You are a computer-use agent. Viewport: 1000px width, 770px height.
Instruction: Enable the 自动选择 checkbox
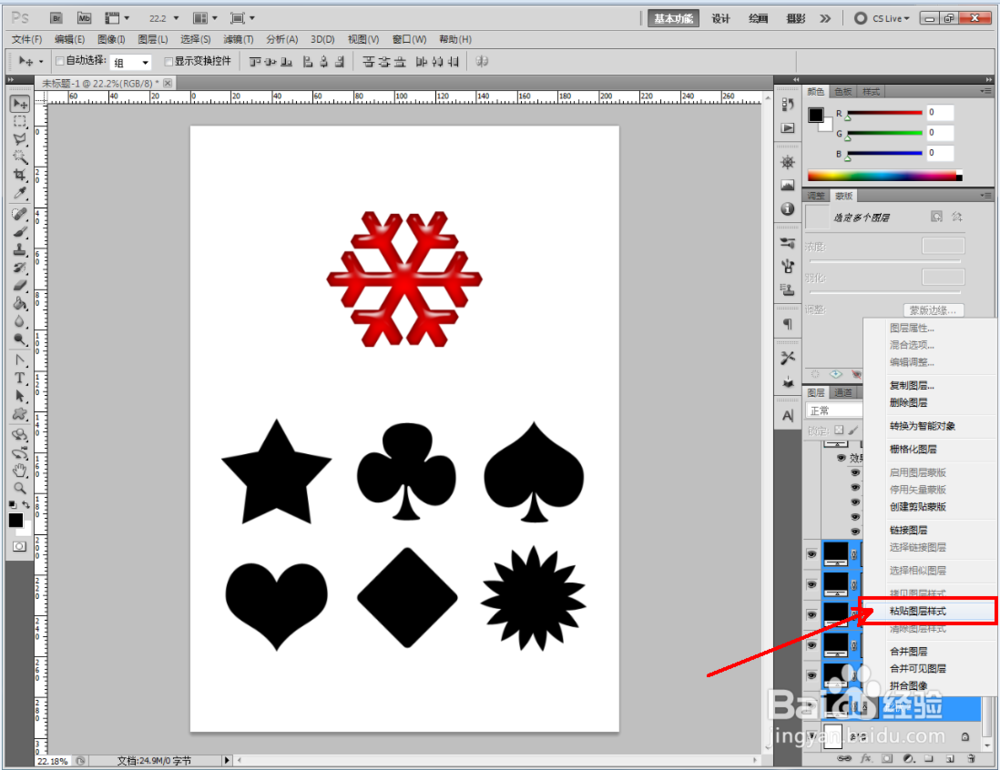tap(60, 61)
